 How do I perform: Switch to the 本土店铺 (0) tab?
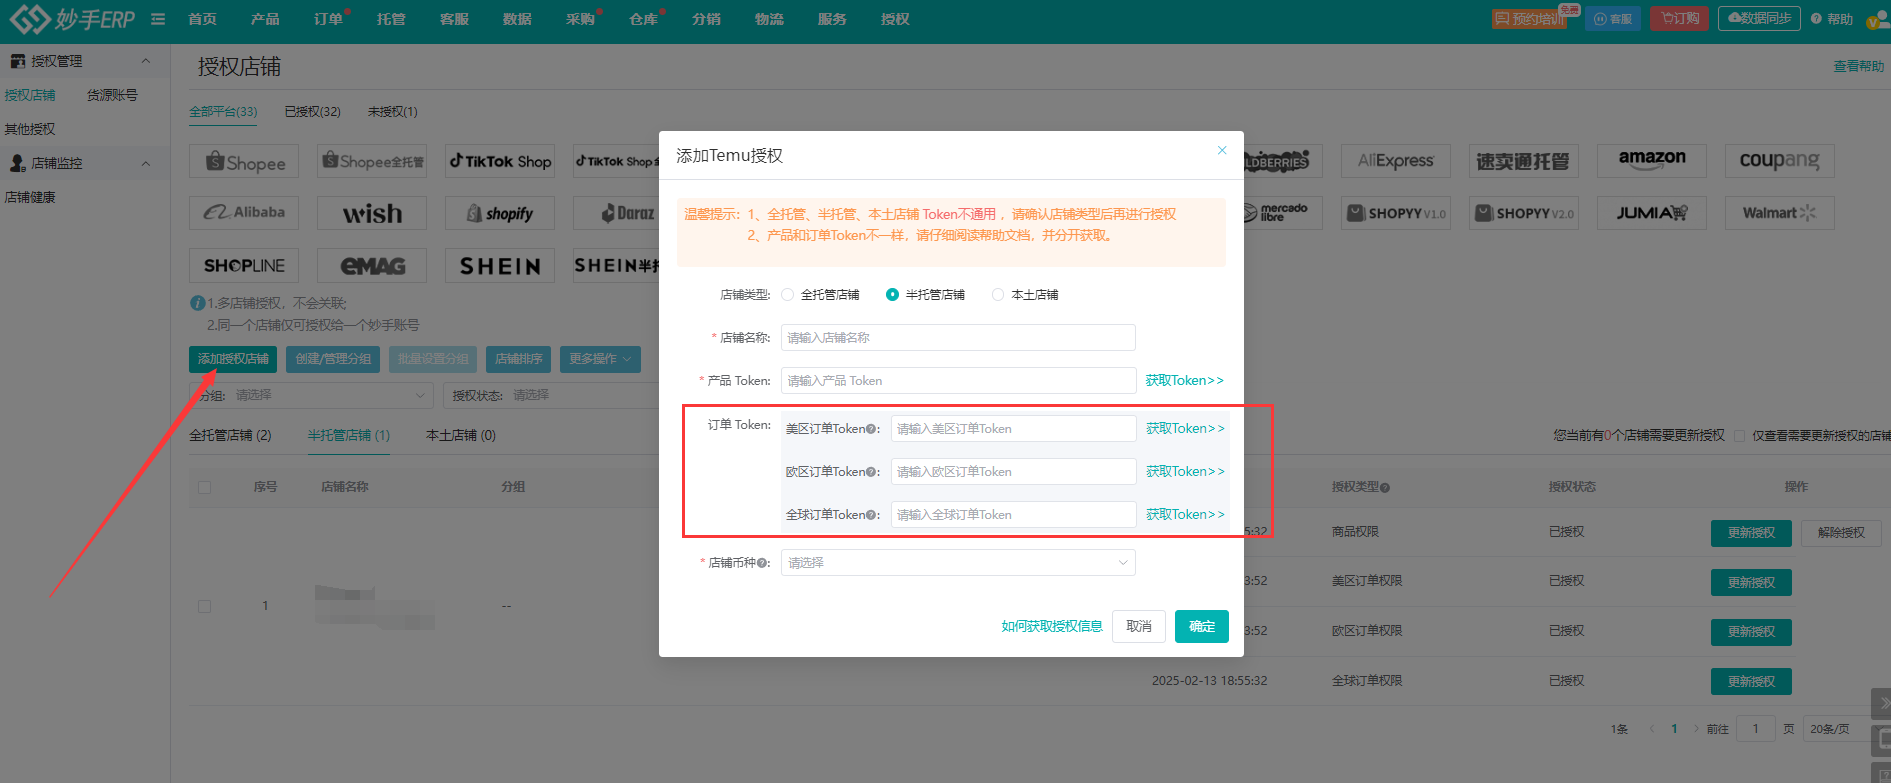click(x=461, y=436)
